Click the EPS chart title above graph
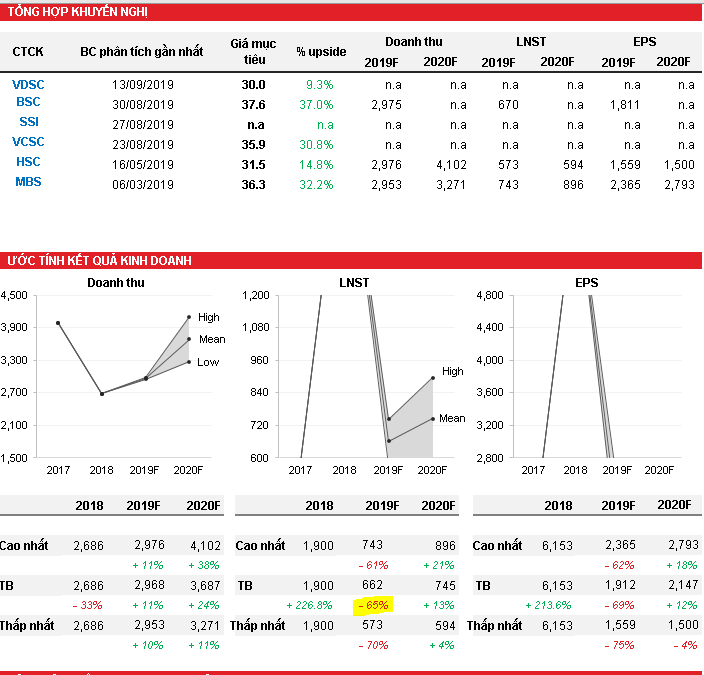The height and width of the screenshot is (675, 704). click(x=586, y=283)
